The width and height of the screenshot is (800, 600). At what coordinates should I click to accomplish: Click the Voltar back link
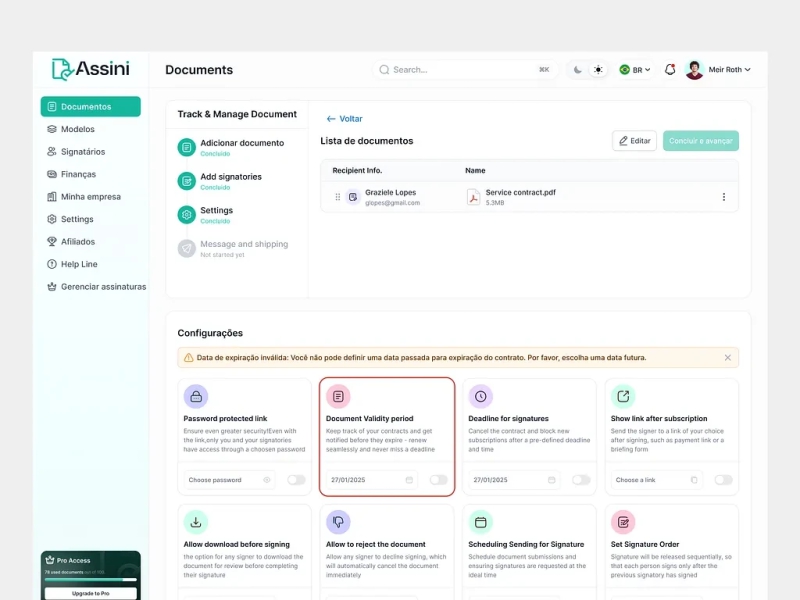(x=344, y=118)
